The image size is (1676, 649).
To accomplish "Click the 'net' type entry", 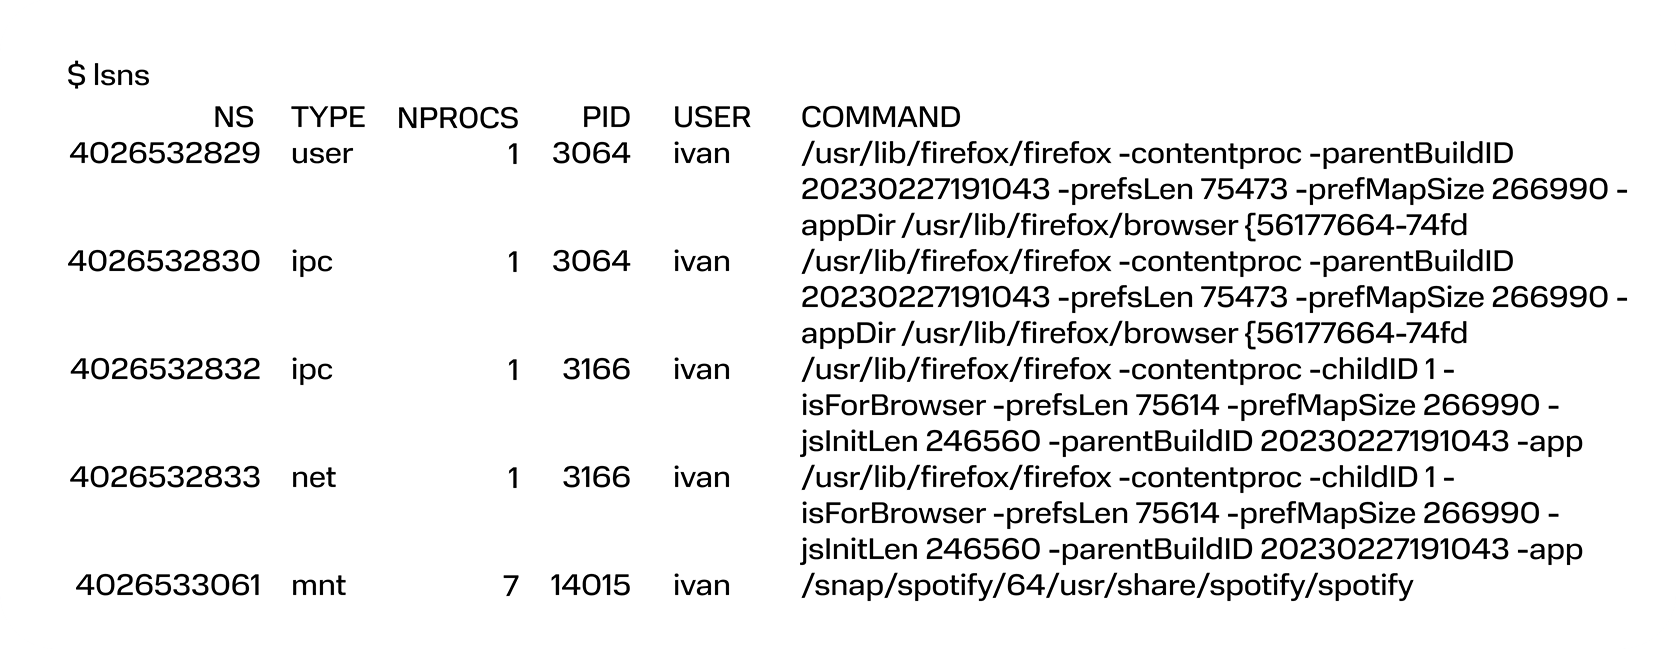I will click(314, 478).
